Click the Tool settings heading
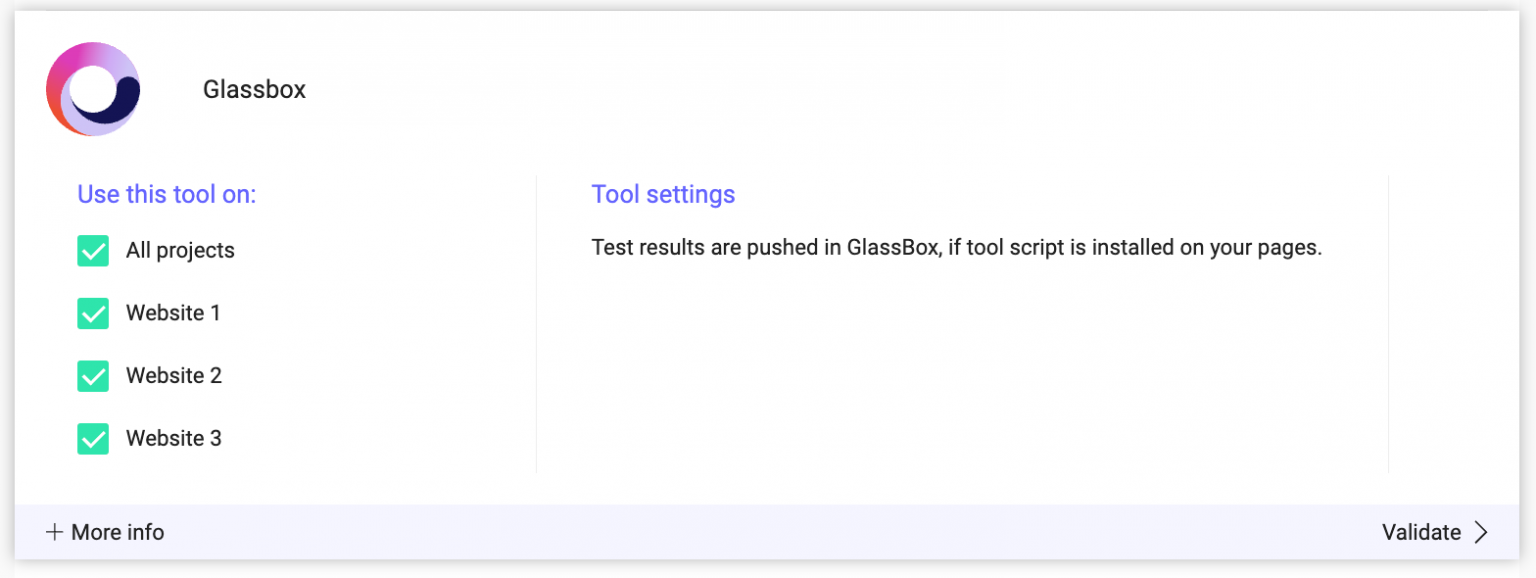 click(x=663, y=194)
